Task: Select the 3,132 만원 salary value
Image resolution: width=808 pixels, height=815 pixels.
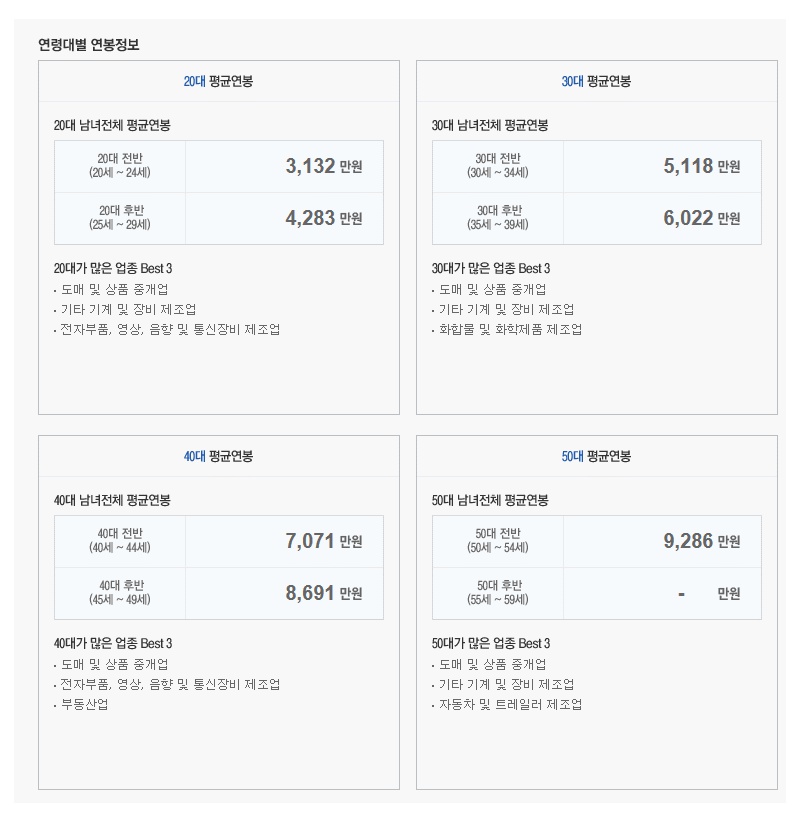Action: coord(324,166)
